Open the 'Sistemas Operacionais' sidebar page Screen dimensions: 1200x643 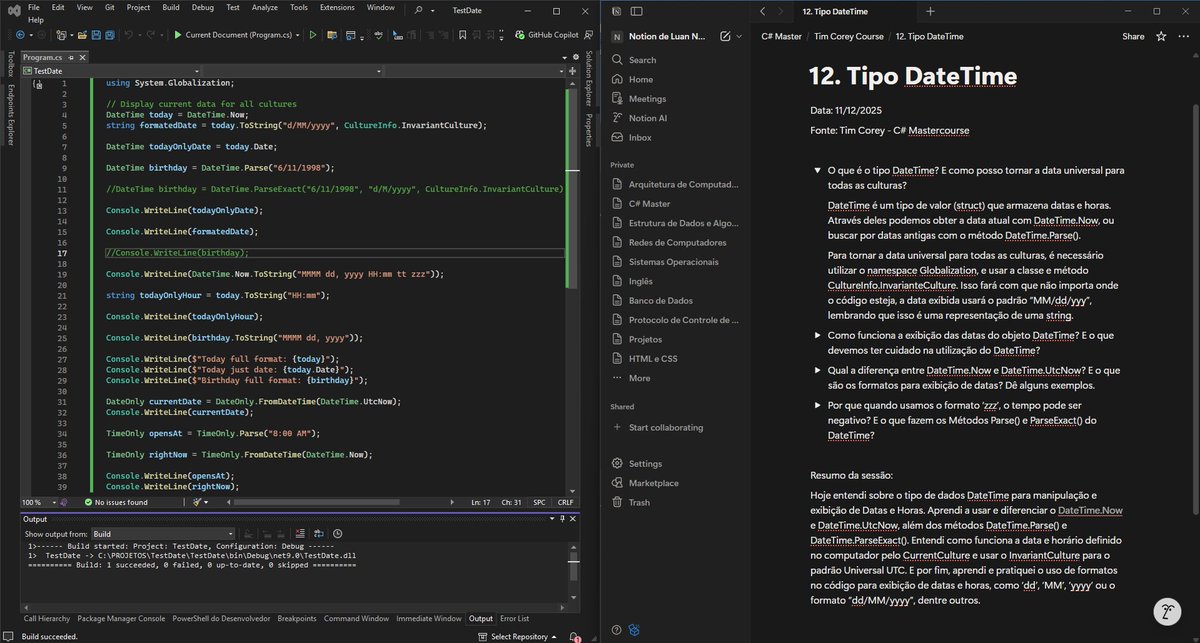[673, 262]
